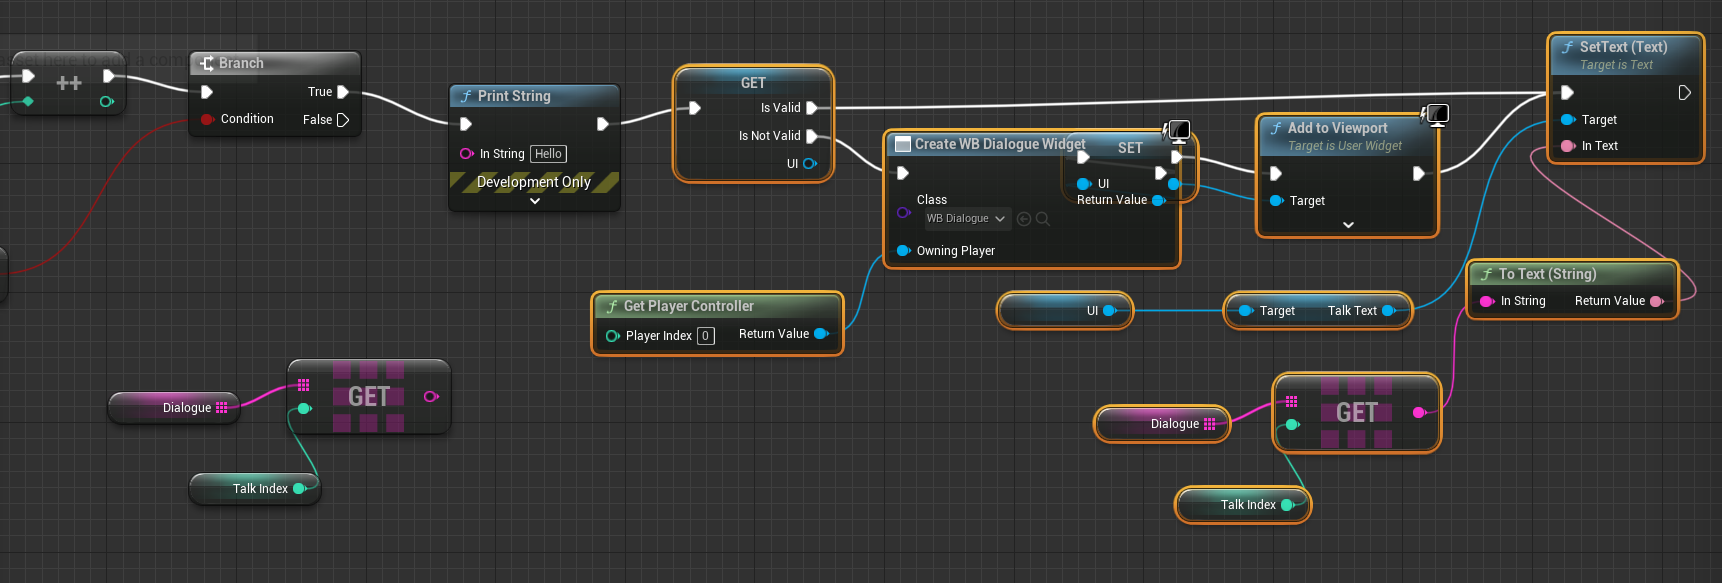Viewport: 1722px width, 583px height.
Task: Click the In Text pin on SetText node
Action: pyautogui.click(x=1567, y=146)
